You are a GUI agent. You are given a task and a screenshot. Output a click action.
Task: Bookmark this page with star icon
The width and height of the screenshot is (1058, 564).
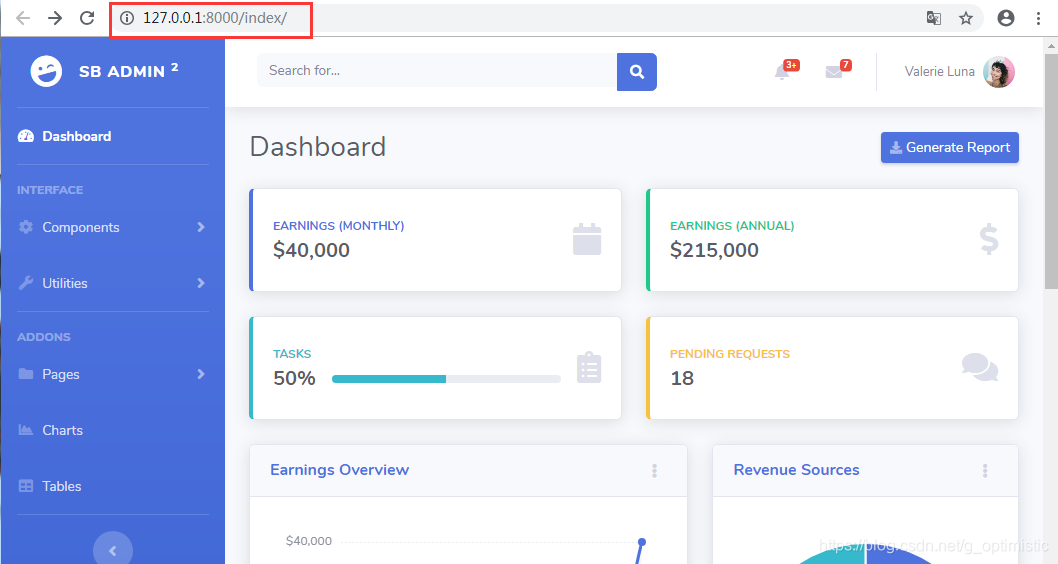click(x=966, y=18)
